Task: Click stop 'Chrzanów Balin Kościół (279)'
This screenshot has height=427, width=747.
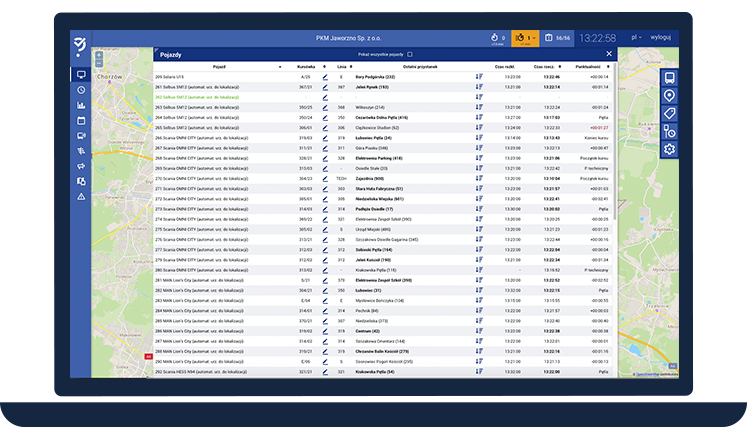Action: click(382, 352)
